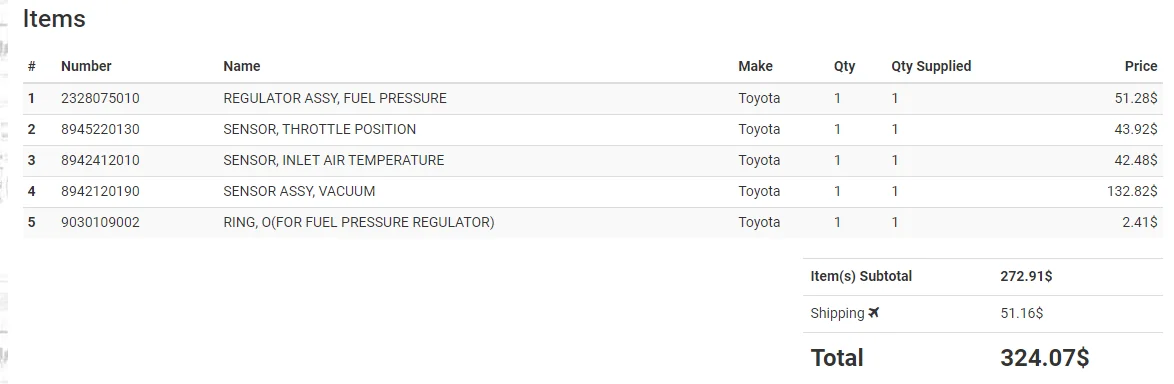Image resolution: width=1174 pixels, height=384 pixels.
Task: Select part number 8945220130
Action: (100, 129)
